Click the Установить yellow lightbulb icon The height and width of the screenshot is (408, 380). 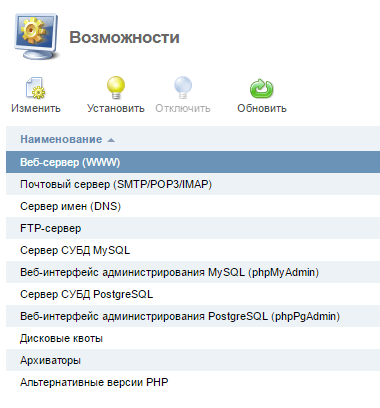[116, 88]
